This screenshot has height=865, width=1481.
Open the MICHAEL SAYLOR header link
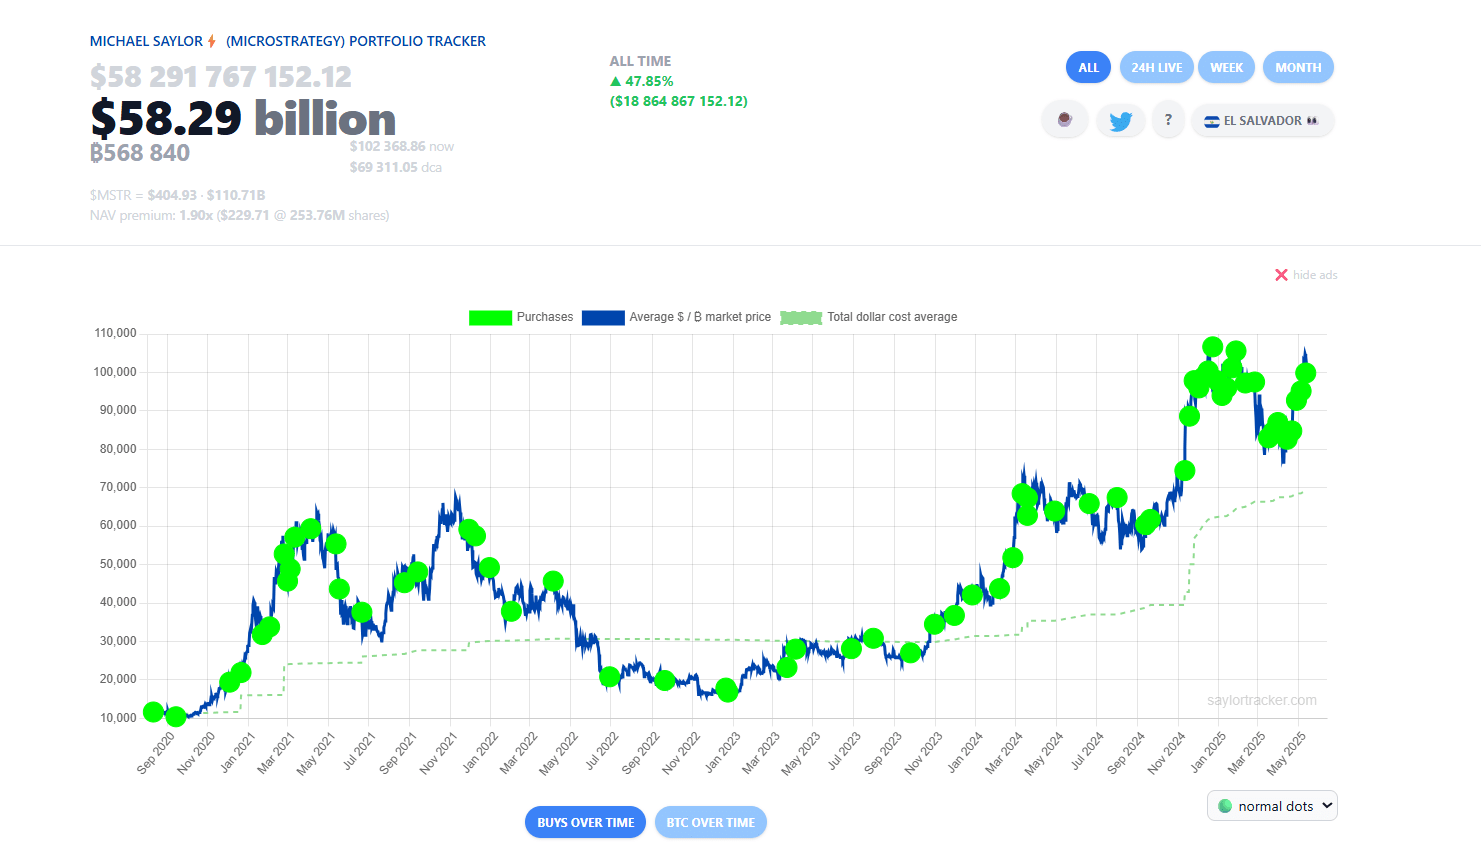click(146, 41)
